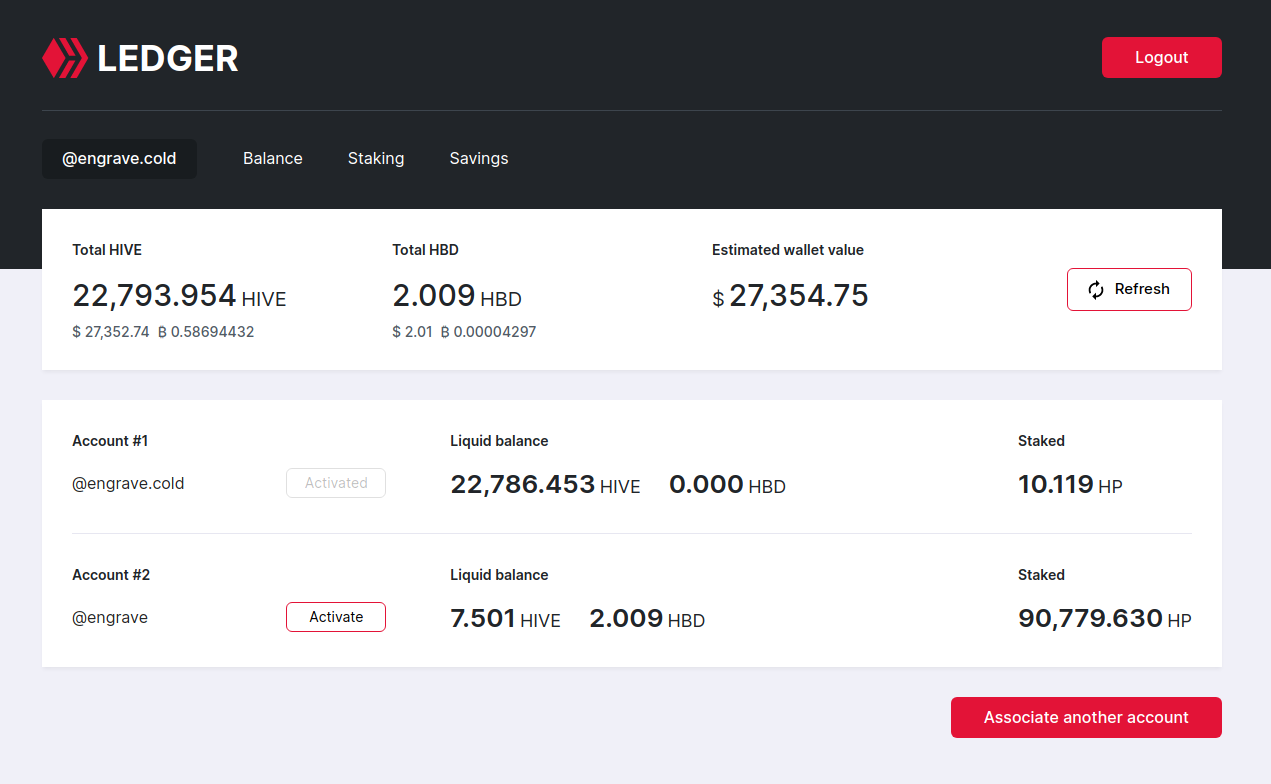This screenshot has width=1271, height=784.
Task: Associate another account
Action: [x=1086, y=718]
